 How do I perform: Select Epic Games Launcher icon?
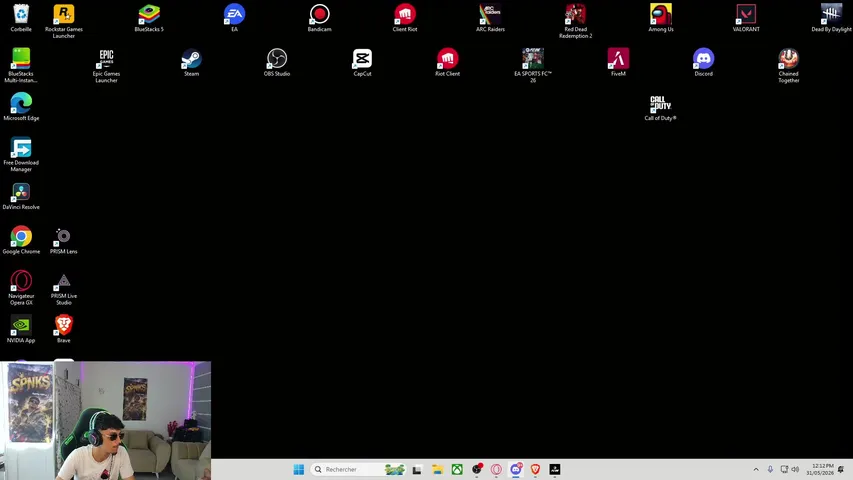106,65
